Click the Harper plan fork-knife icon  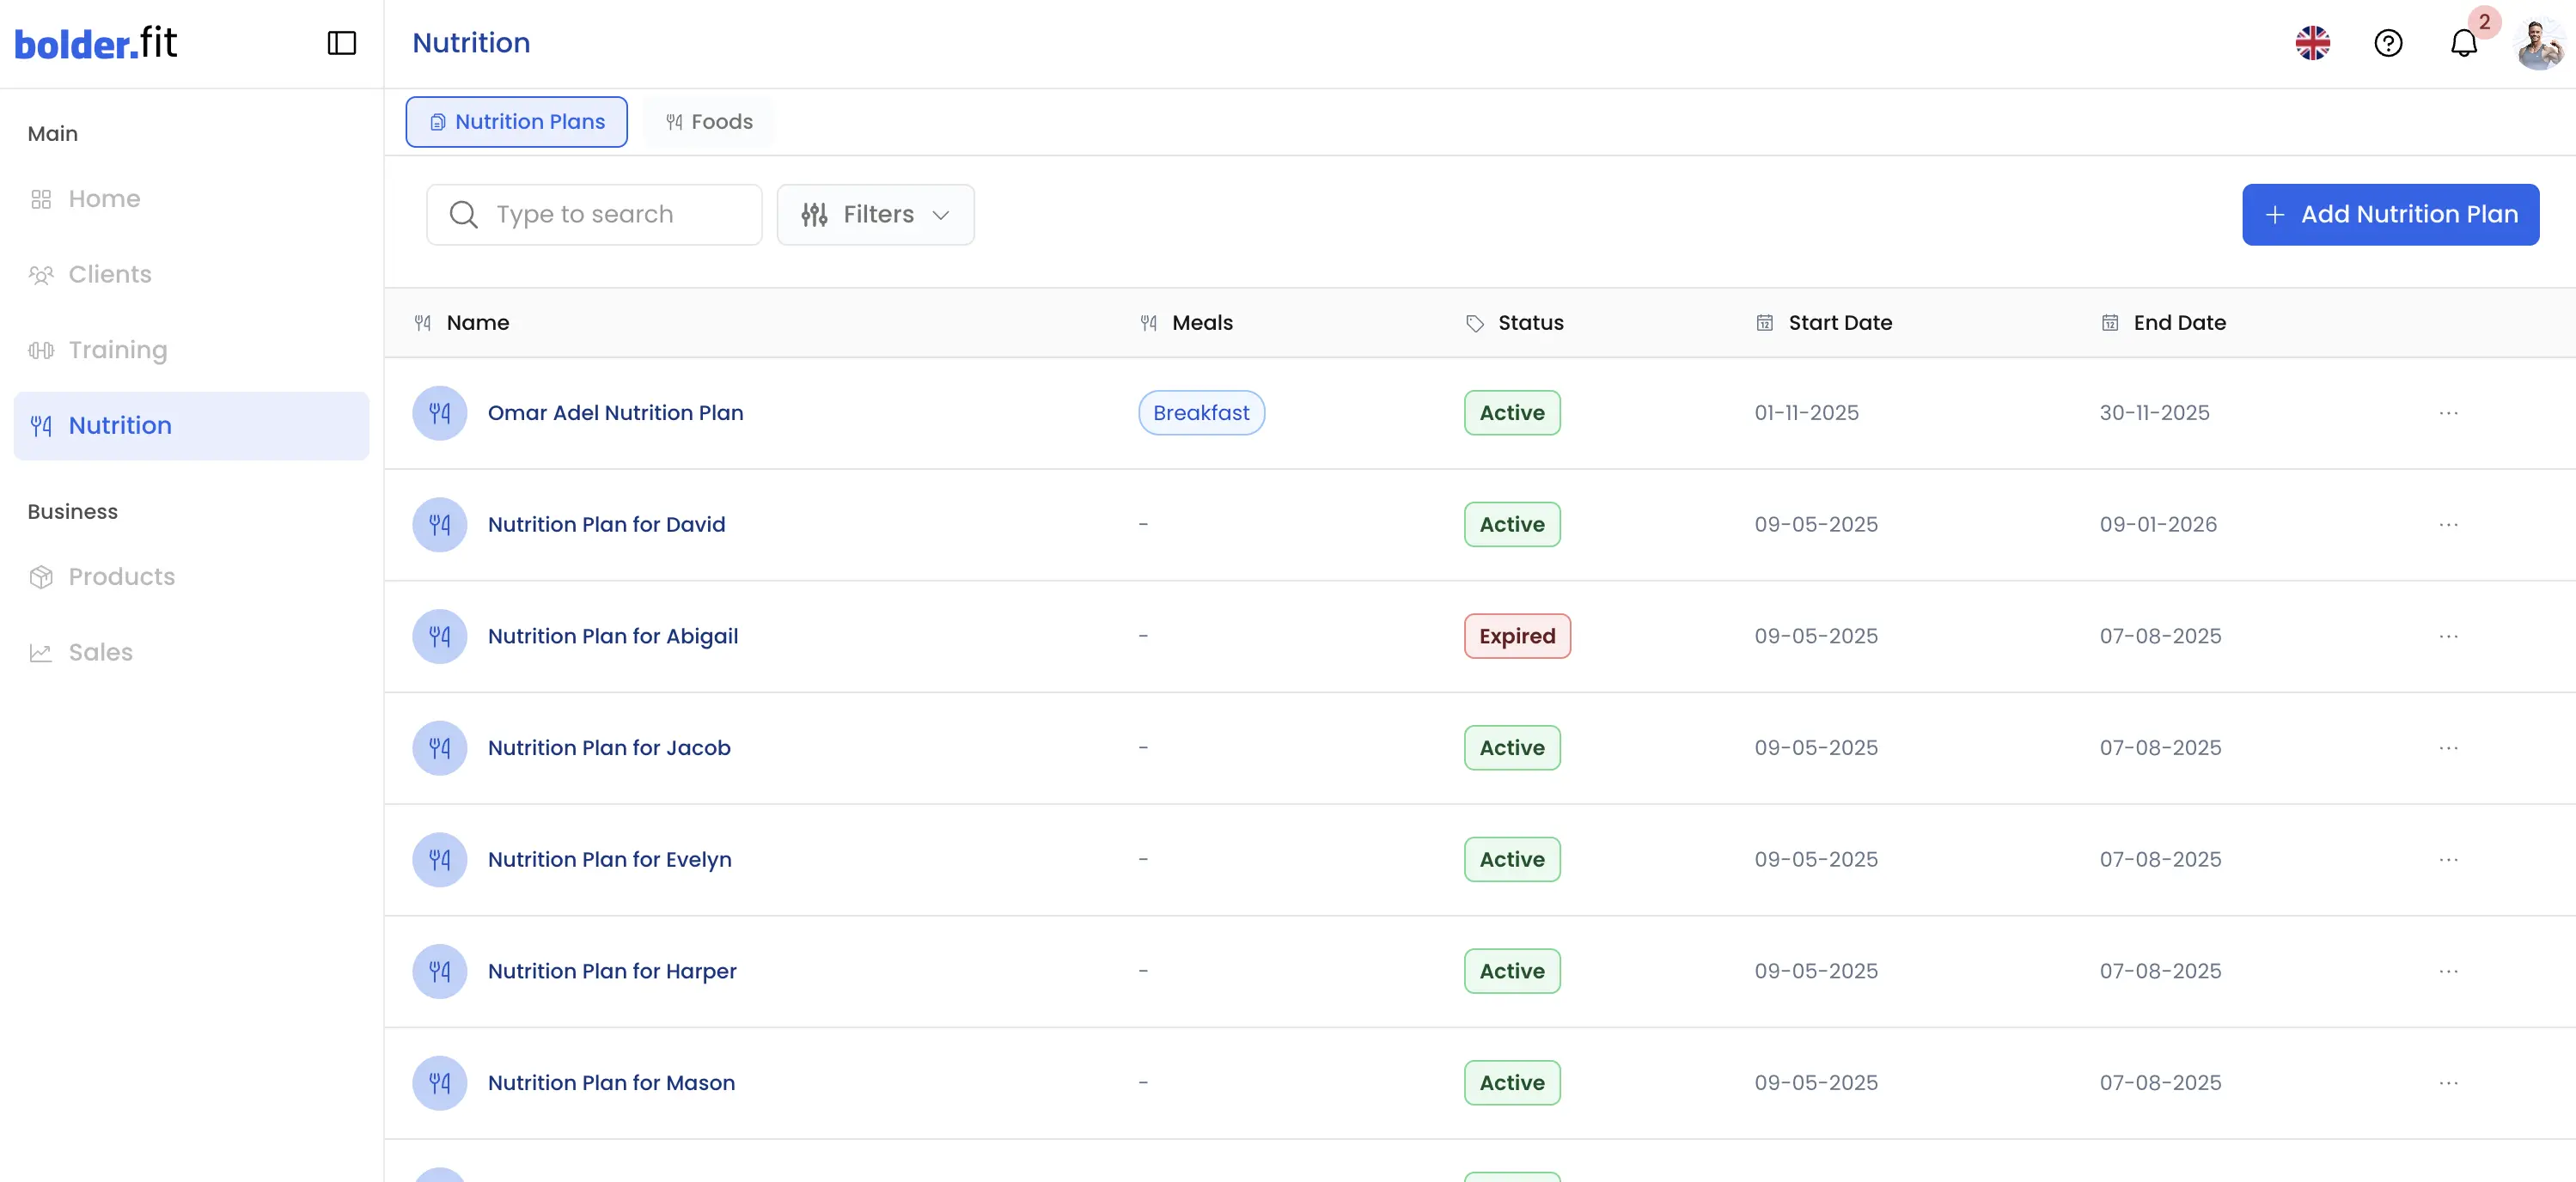tap(440, 971)
